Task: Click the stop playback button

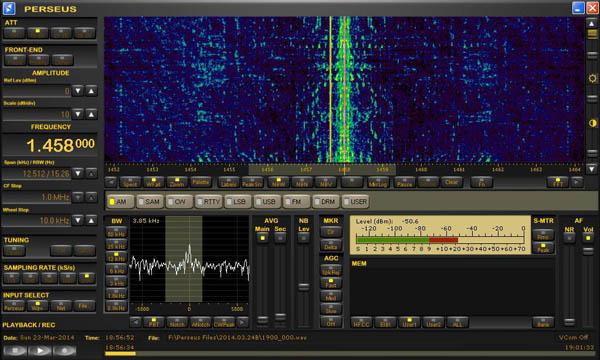Action: [x=15, y=350]
